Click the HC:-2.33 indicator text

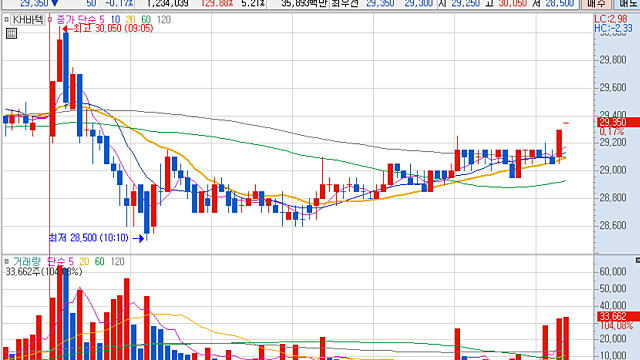coord(613,28)
